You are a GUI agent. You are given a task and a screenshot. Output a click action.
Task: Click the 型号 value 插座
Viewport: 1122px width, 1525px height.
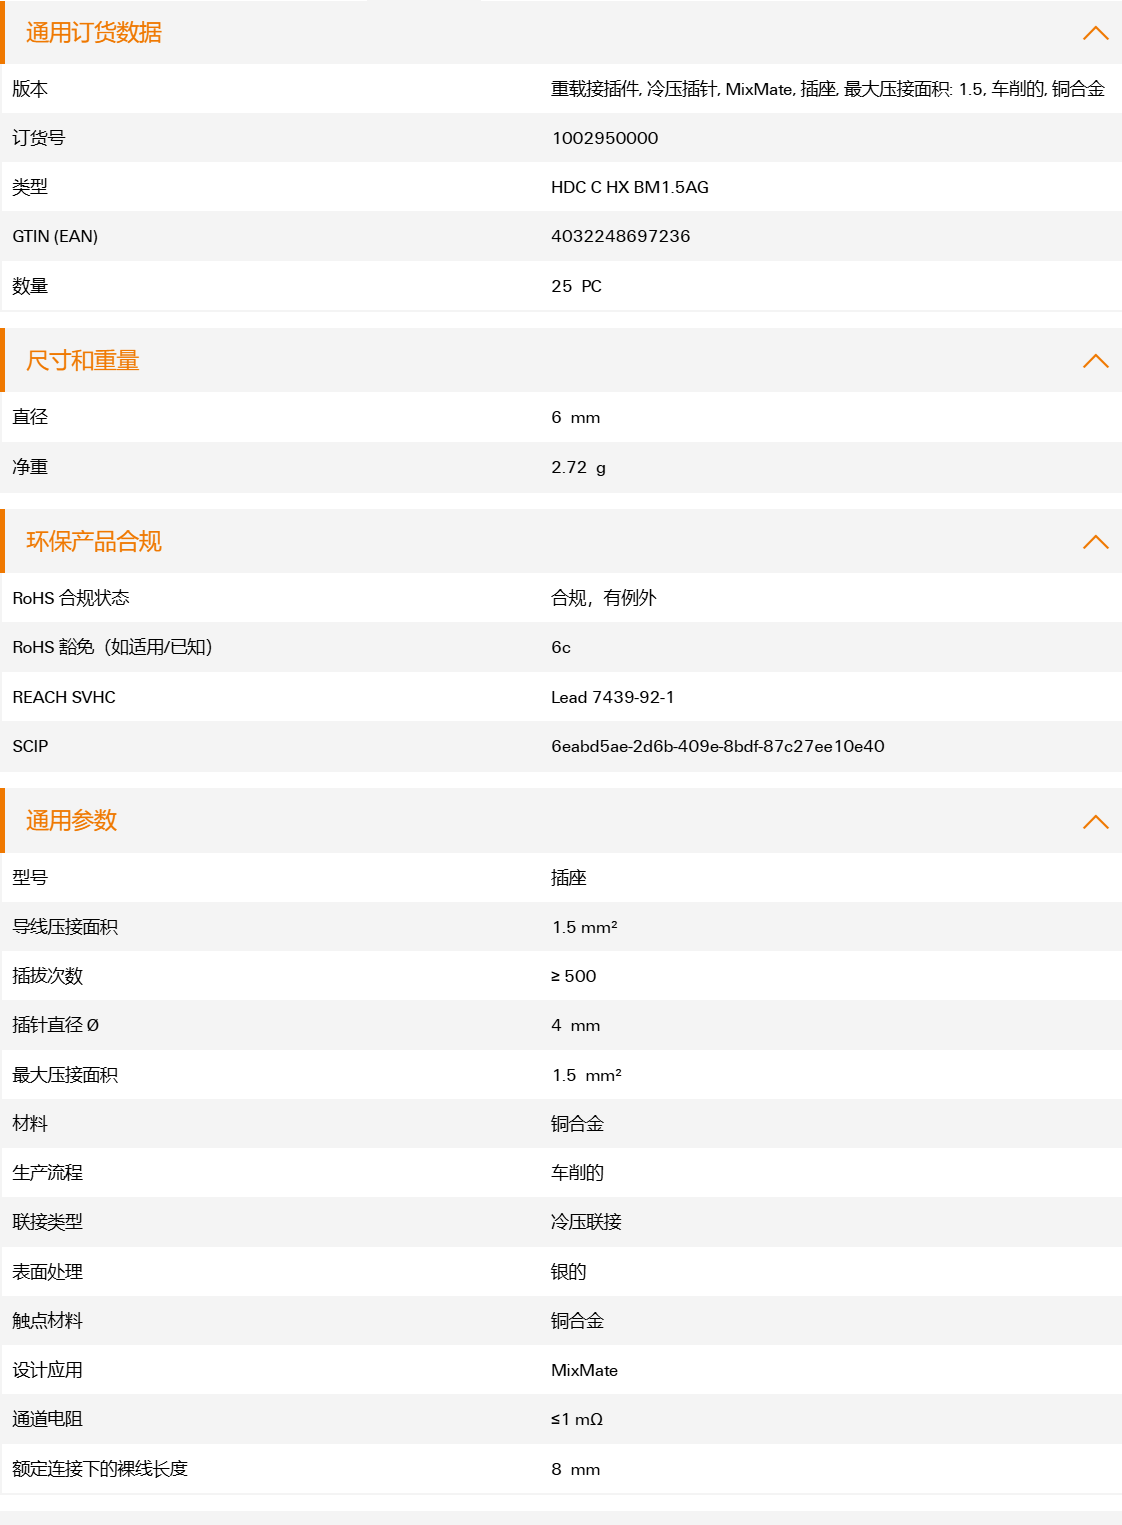coord(569,878)
